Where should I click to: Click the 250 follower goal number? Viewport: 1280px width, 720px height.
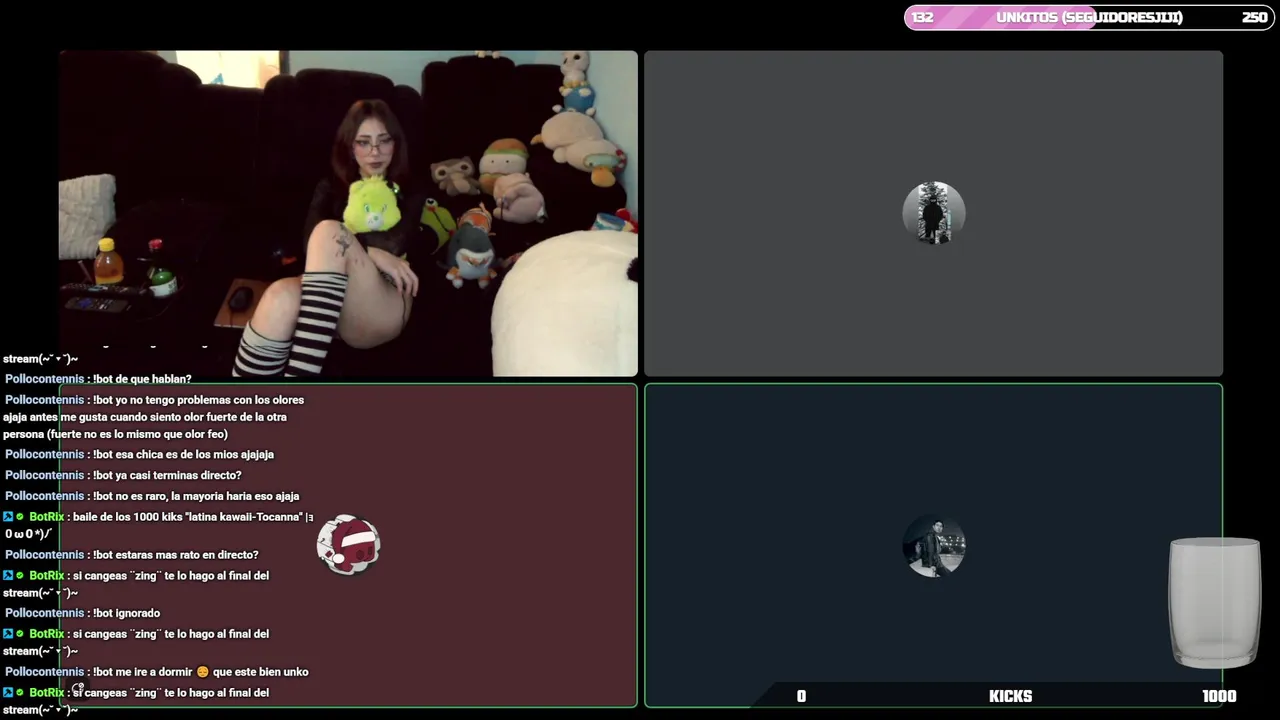click(x=1254, y=17)
